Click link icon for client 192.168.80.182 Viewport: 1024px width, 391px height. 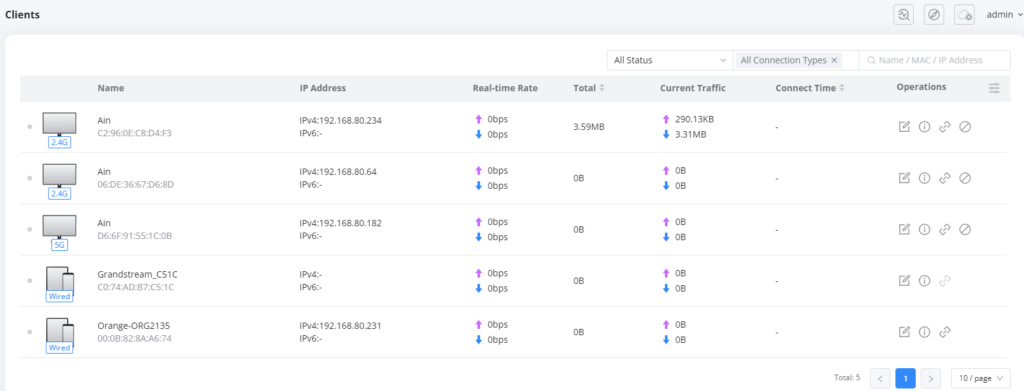pos(944,229)
